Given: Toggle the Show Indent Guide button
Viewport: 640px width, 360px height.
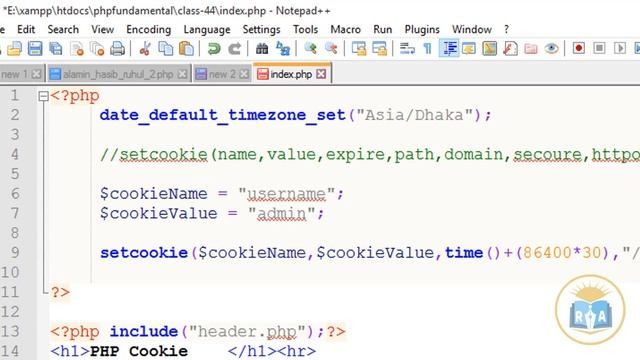Looking at the screenshot, I should tap(449, 49).
